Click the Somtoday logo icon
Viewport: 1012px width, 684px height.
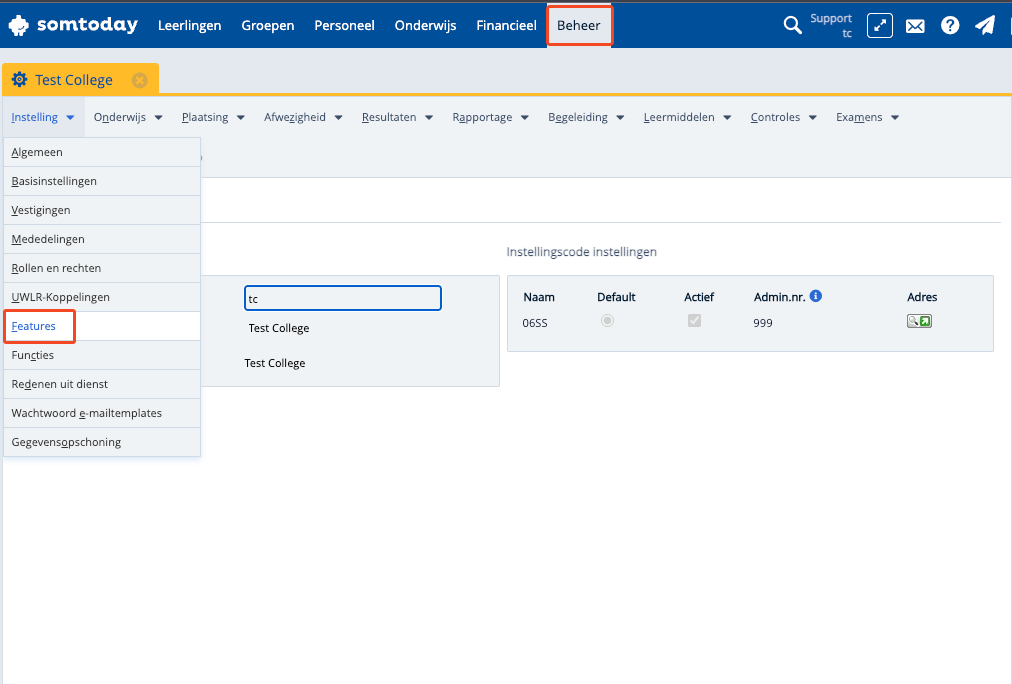pyautogui.click(x=18, y=25)
